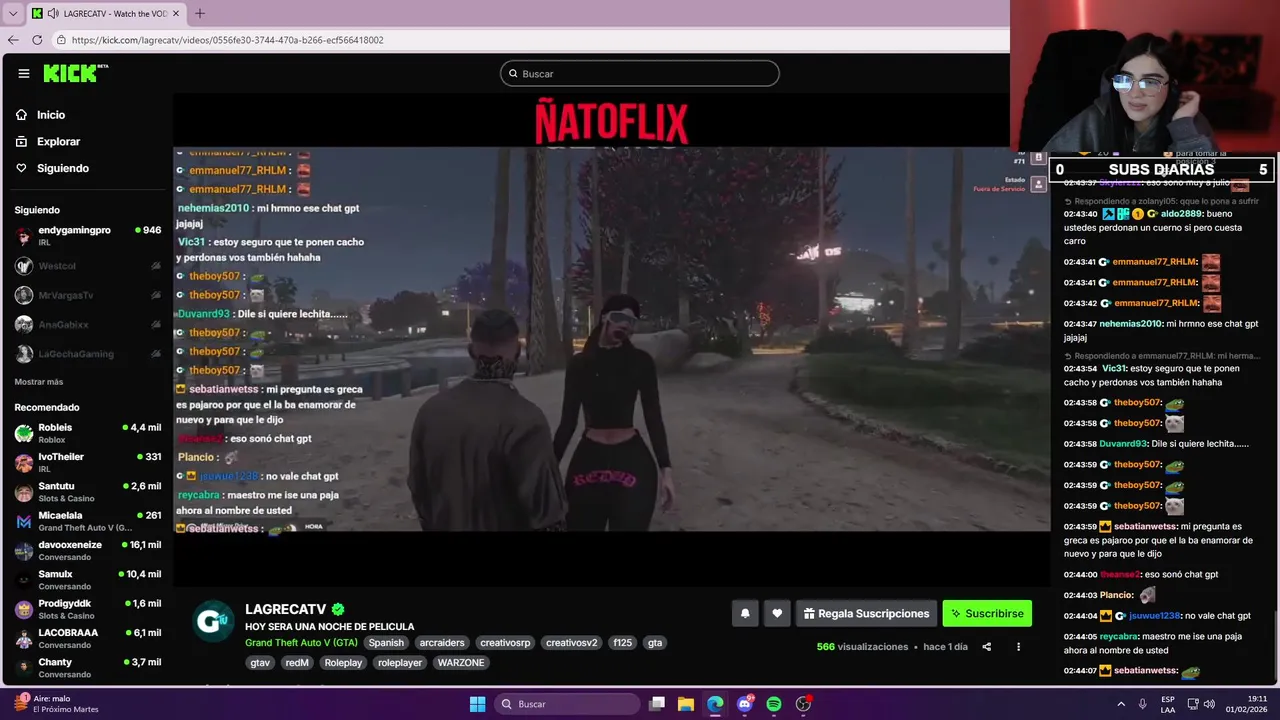Click Regala Suscripciones button
Image resolution: width=1280 pixels, height=720 pixels.
(866, 614)
